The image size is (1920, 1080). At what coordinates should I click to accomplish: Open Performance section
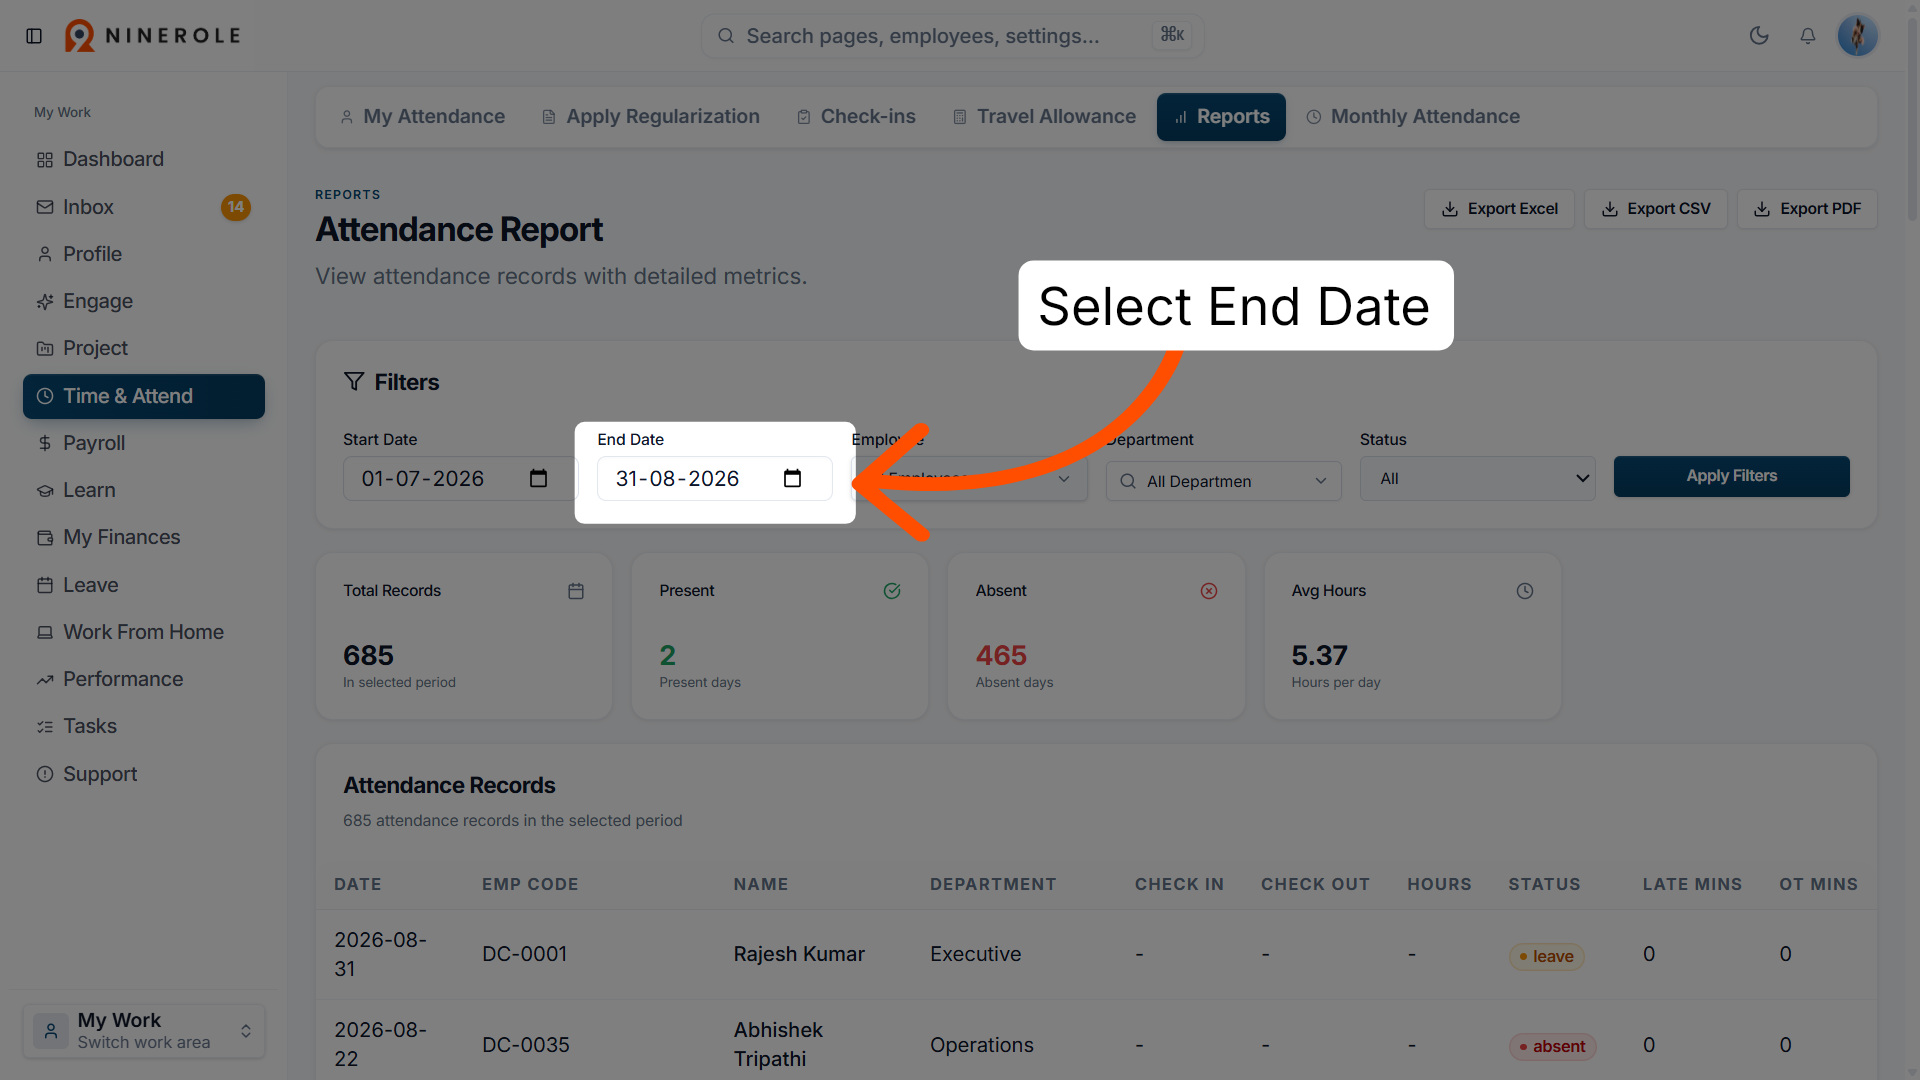[144, 679]
